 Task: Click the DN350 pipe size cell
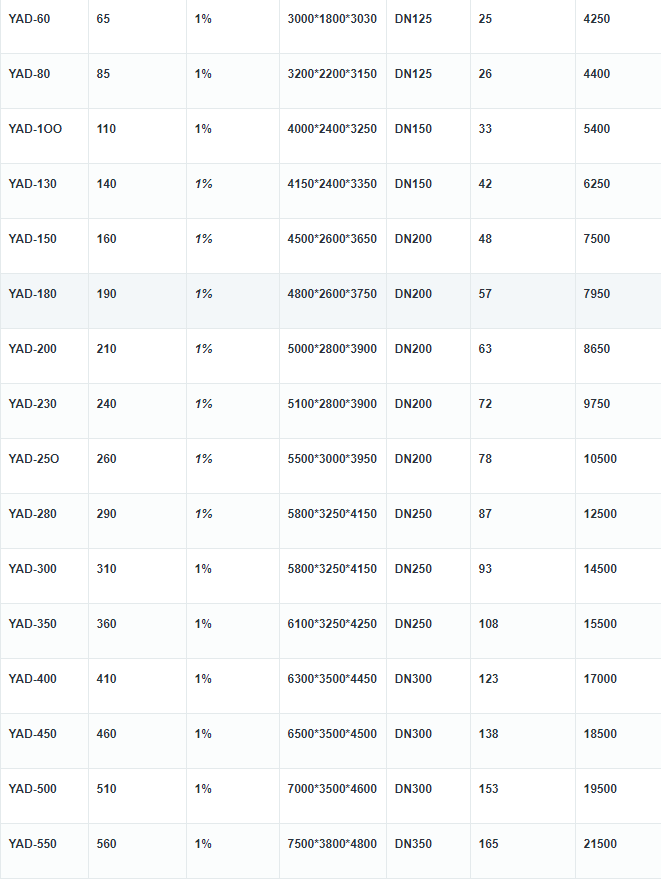pyautogui.click(x=413, y=844)
